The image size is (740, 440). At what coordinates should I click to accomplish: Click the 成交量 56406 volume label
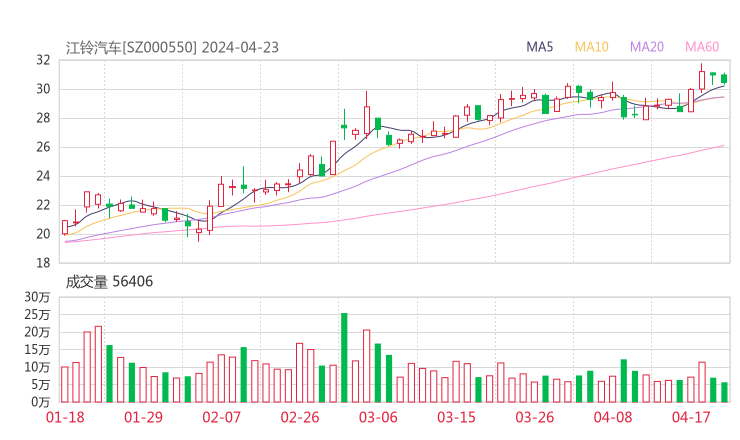tap(109, 282)
